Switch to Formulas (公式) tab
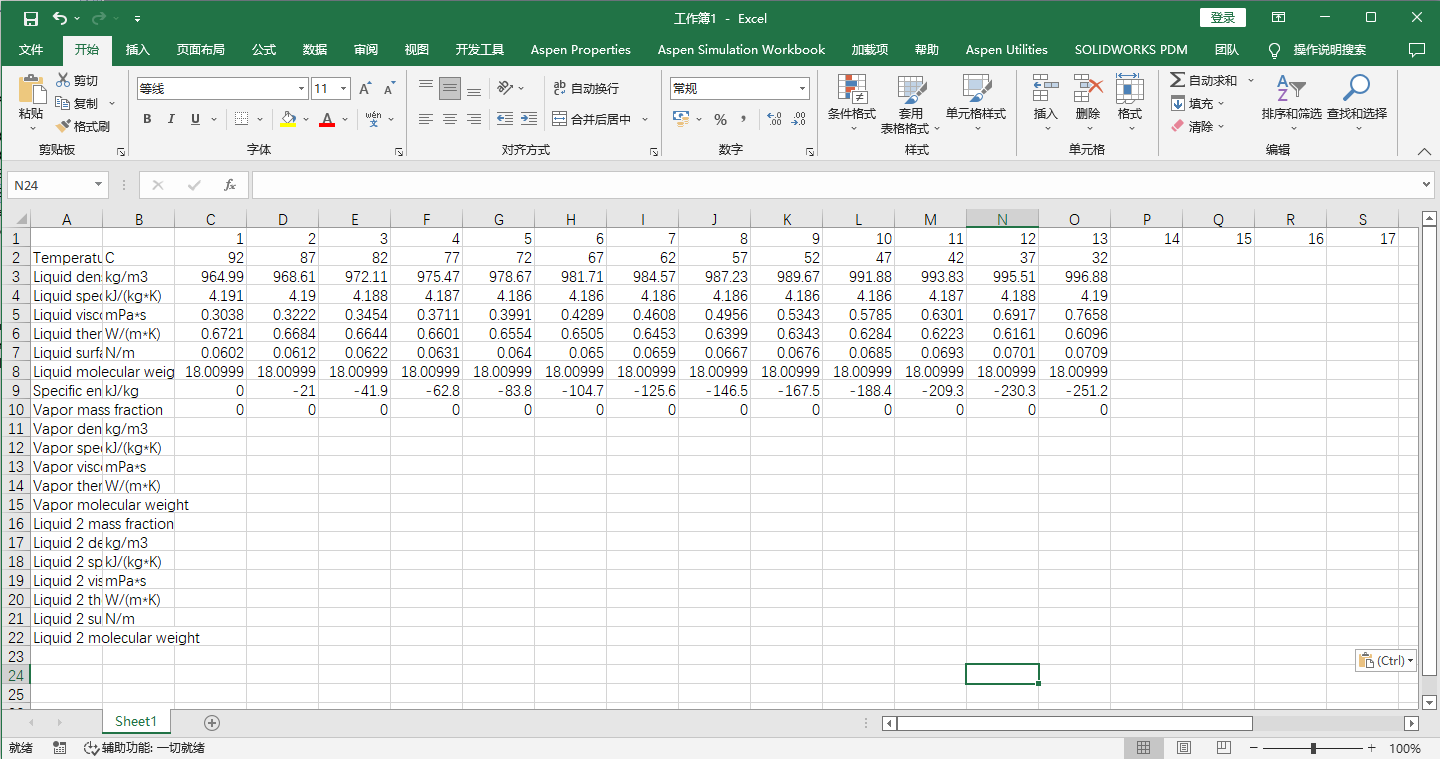The height and width of the screenshot is (759, 1440). (264, 49)
